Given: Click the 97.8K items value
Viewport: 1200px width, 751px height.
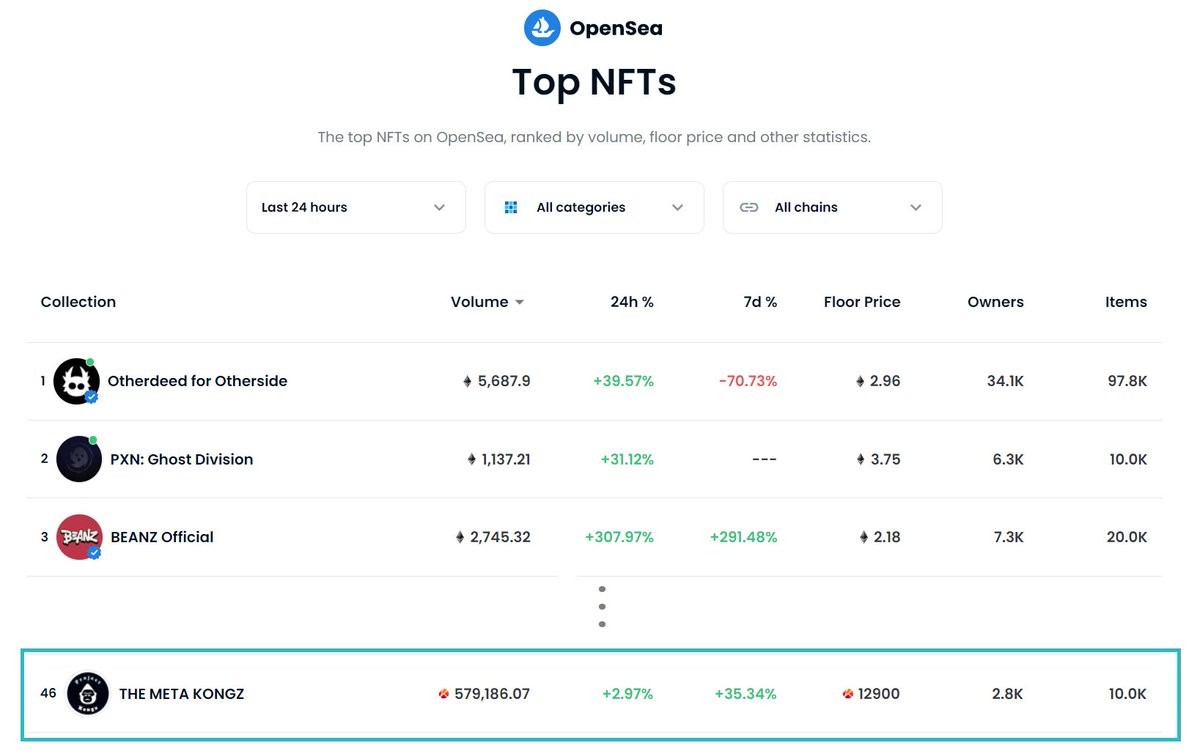Looking at the screenshot, I should pyautogui.click(x=1127, y=381).
